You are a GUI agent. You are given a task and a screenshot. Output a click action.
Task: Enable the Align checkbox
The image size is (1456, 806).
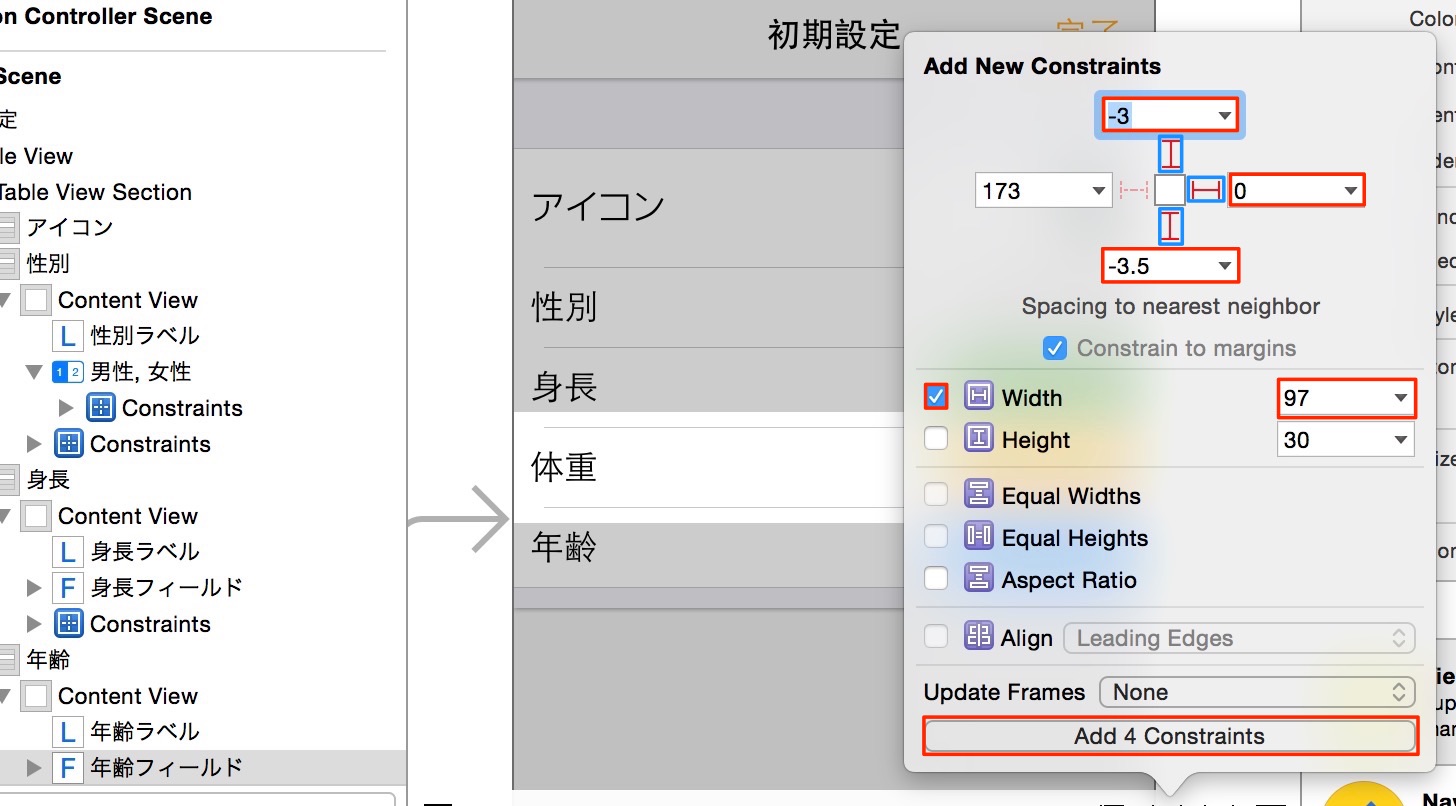[x=936, y=637]
